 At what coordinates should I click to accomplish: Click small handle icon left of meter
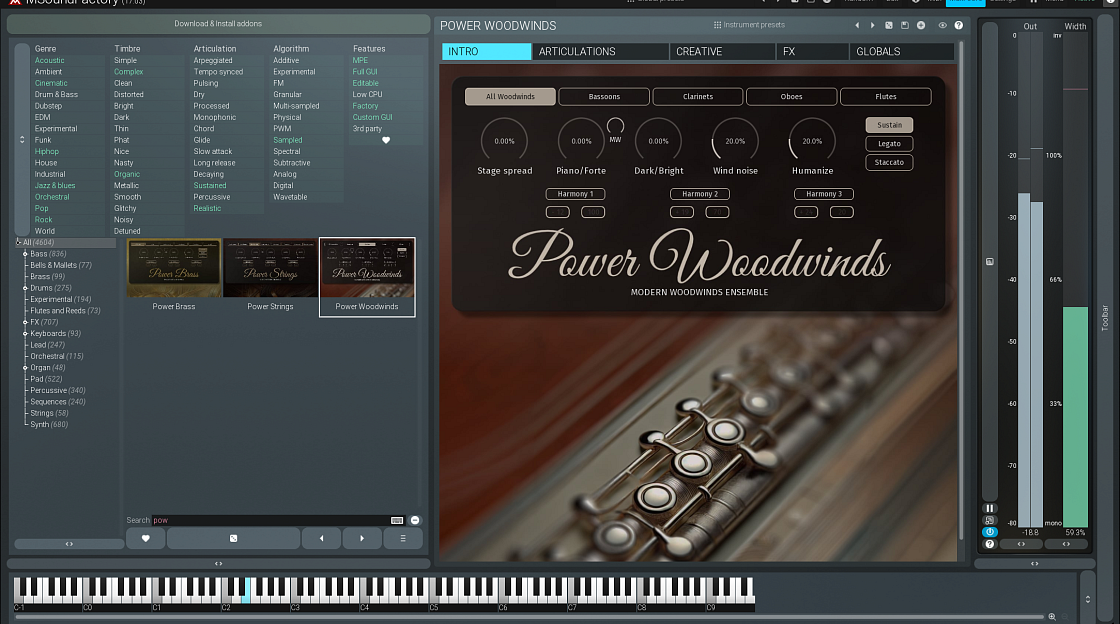pos(989,262)
